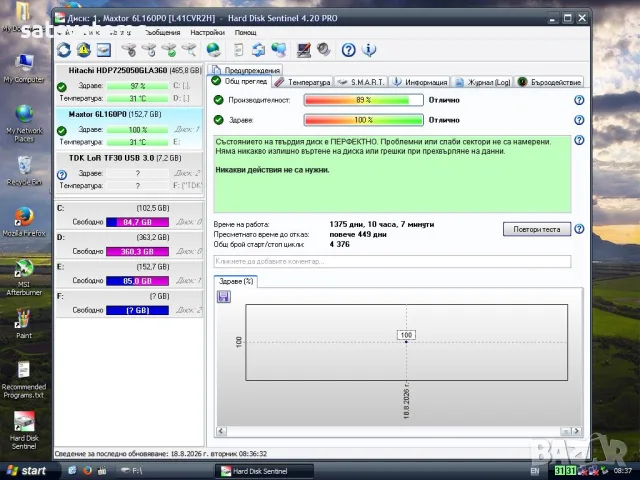The image size is (640, 480).
Task: Switch to Журнал (Log) tab
Action: [482, 82]
